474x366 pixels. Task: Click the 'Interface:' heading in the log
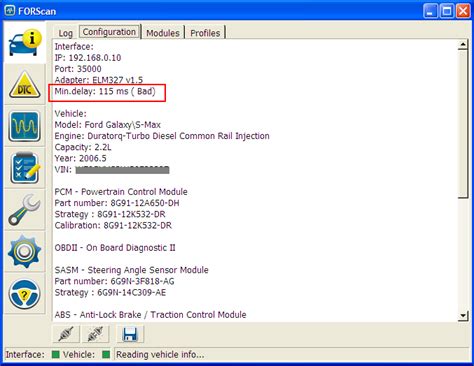[x=74, y=47]
